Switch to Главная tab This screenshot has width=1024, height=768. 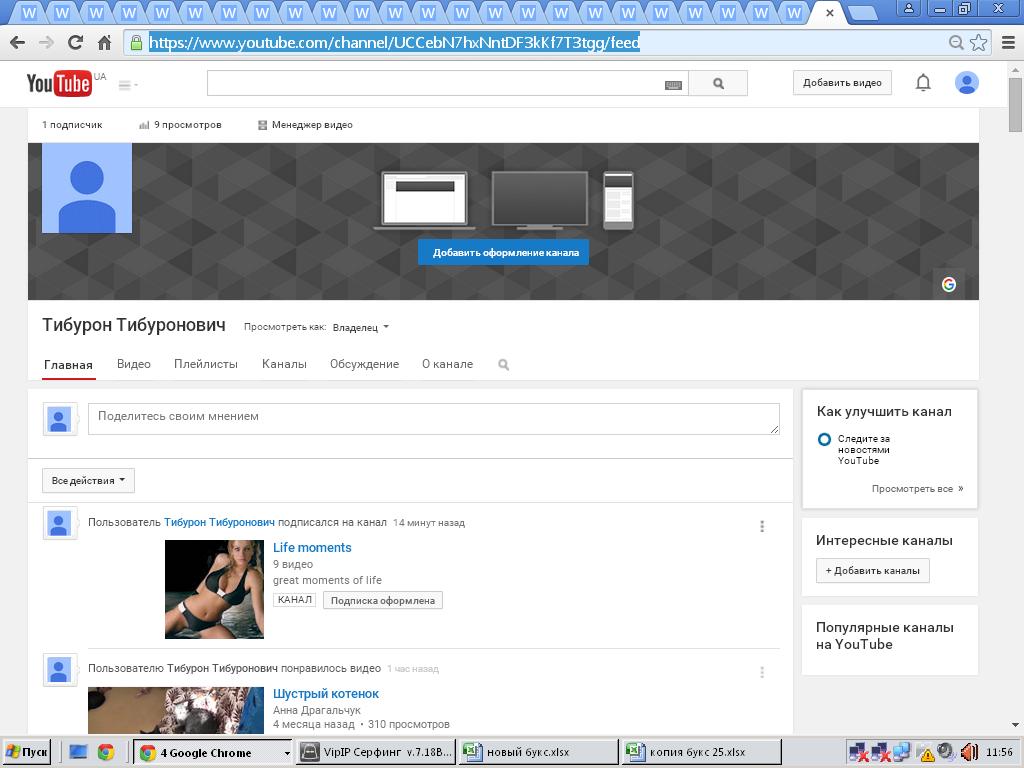69,364
